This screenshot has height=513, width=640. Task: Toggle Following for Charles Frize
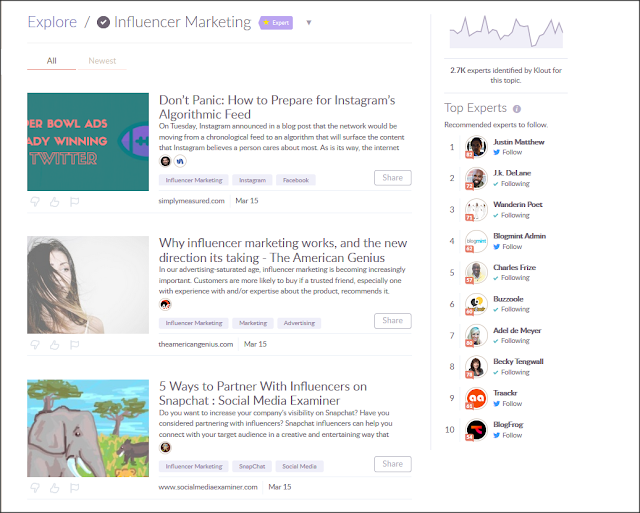[511, 278]
